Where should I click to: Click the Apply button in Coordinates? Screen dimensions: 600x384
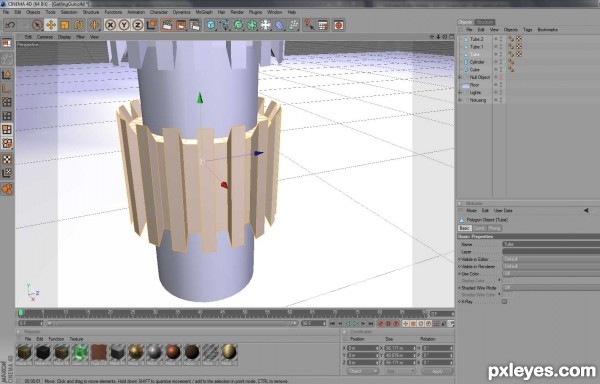click(437, 371)
